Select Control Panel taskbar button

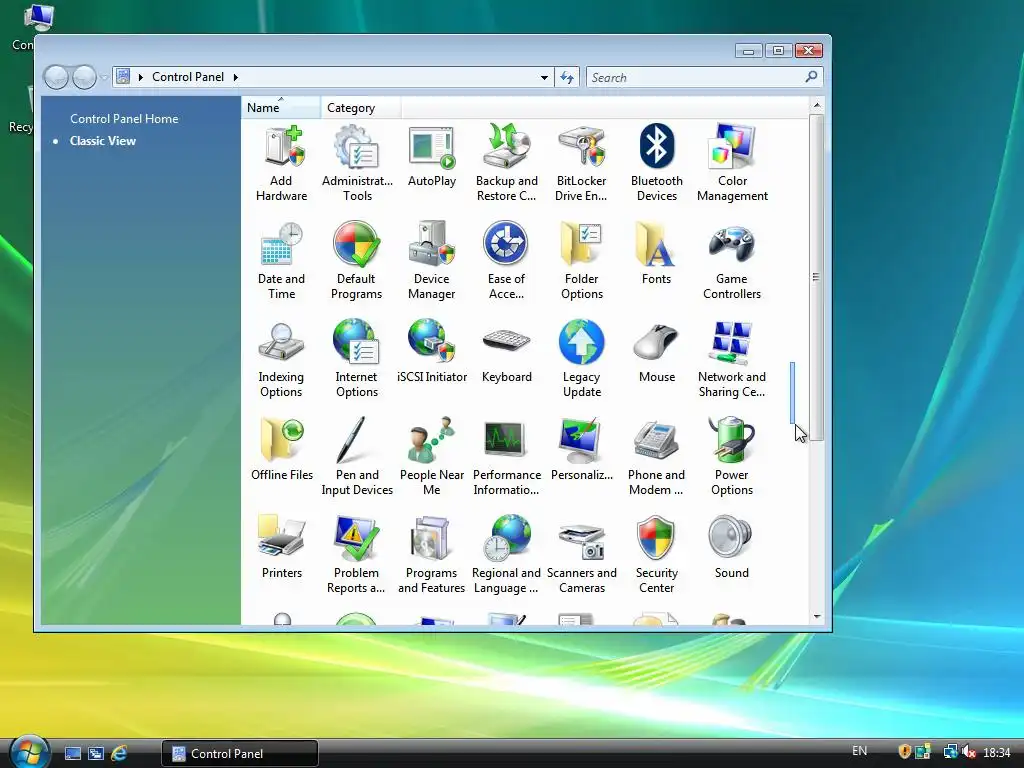tap(240, 754)
